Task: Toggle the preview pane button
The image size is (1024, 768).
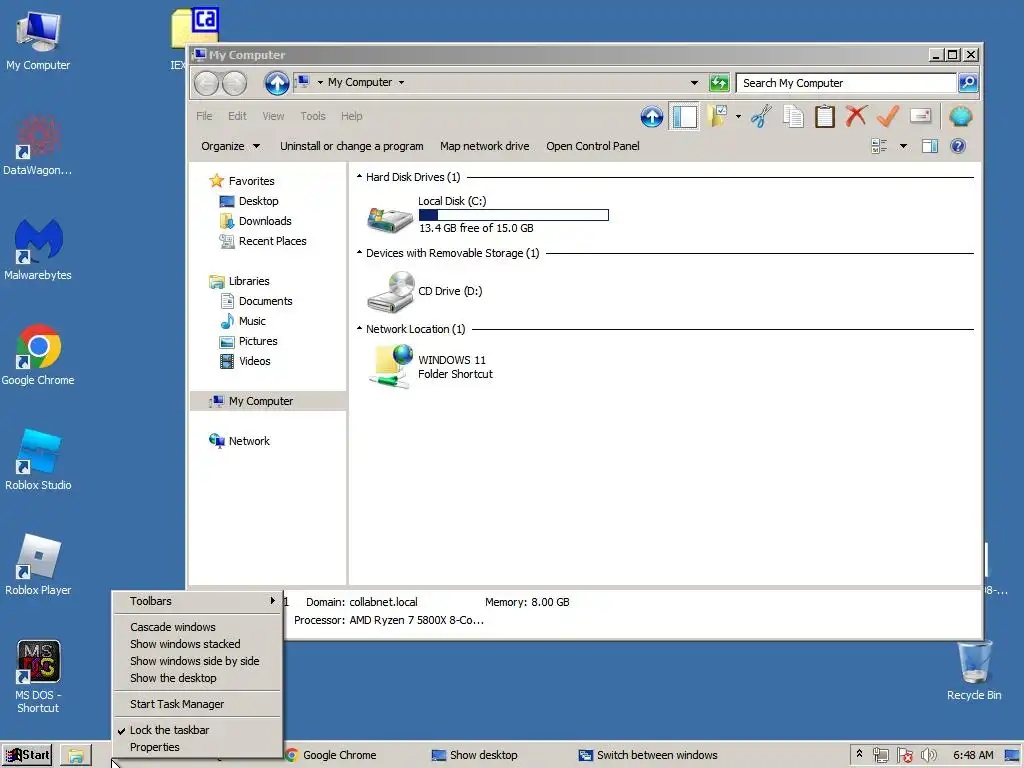Action: [x=930, y=146]
